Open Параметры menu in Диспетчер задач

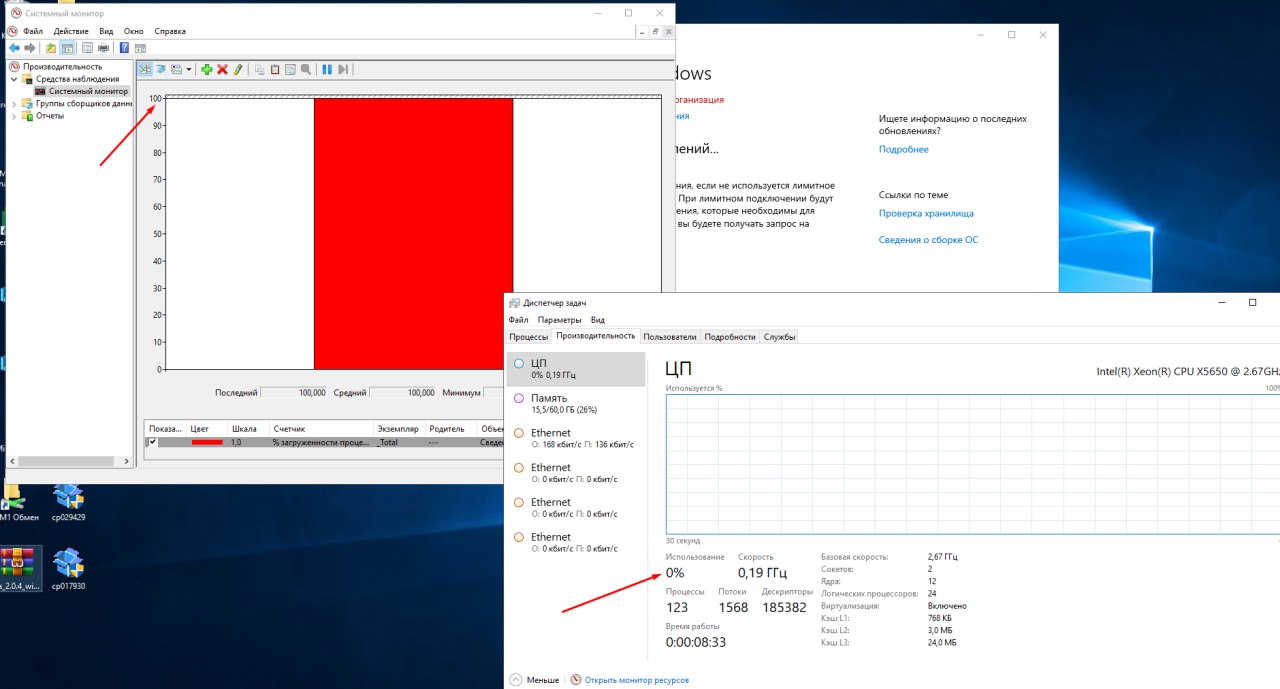[559, 320]
